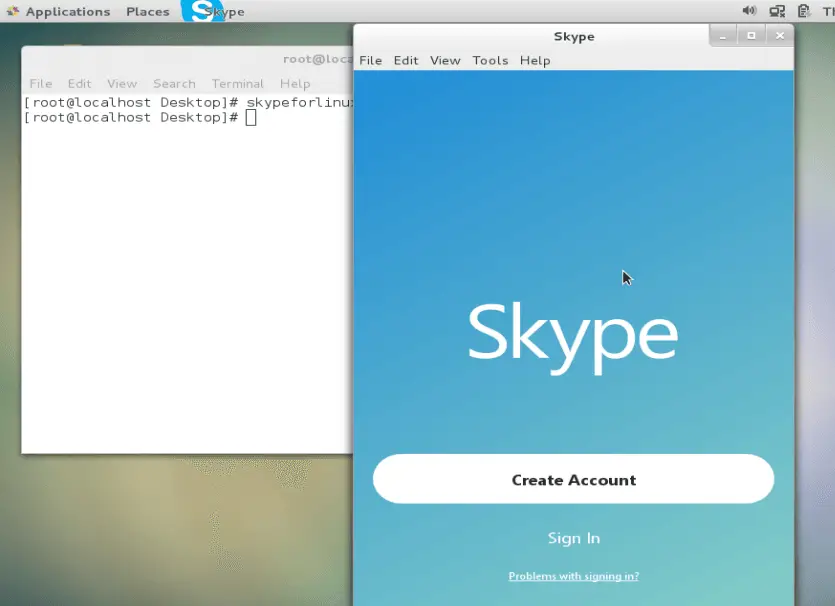Click the skypeforlinux command text in terminal
The height and width of the screenshot is (606, 835).
pos(299,102)
